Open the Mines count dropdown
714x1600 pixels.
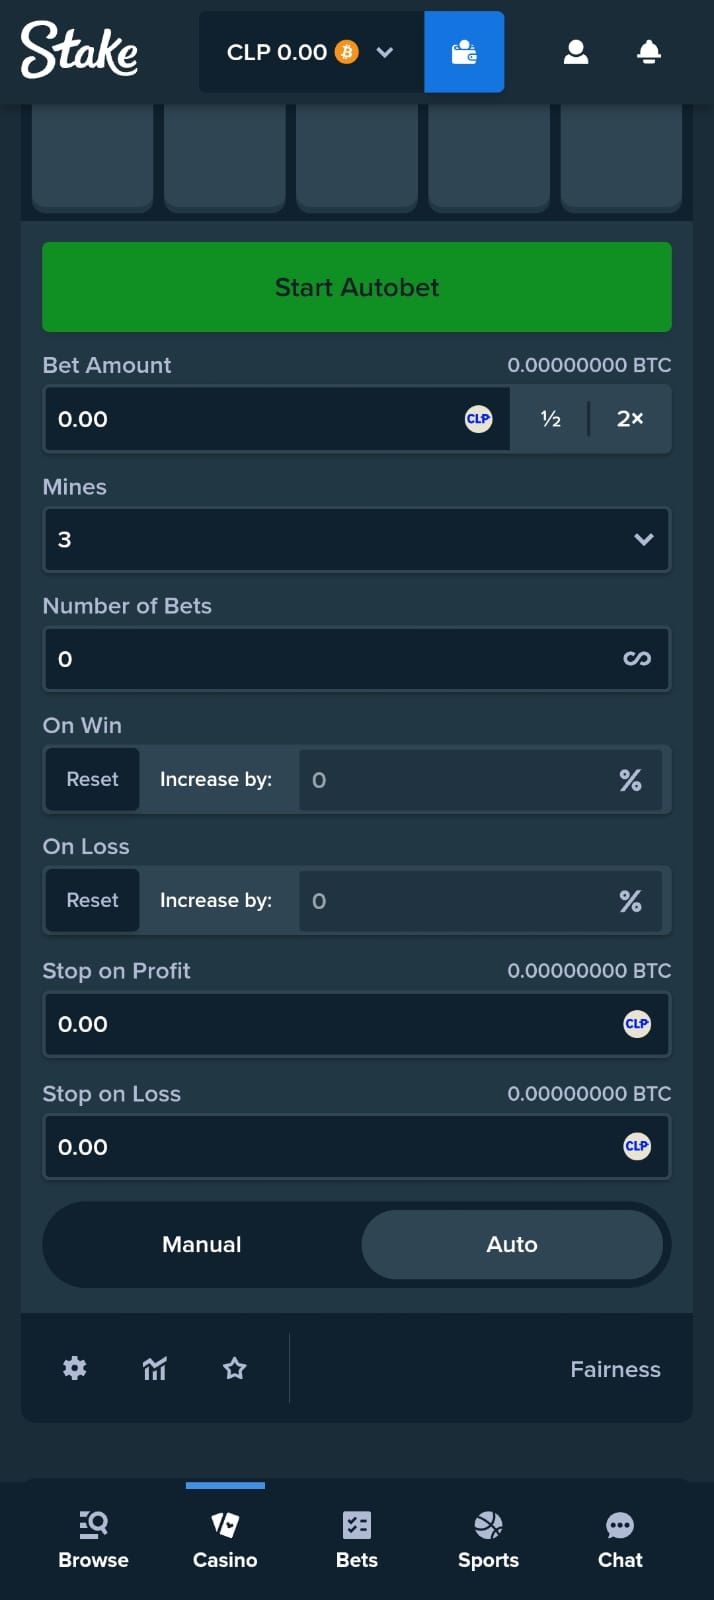(x=356, y=540)
